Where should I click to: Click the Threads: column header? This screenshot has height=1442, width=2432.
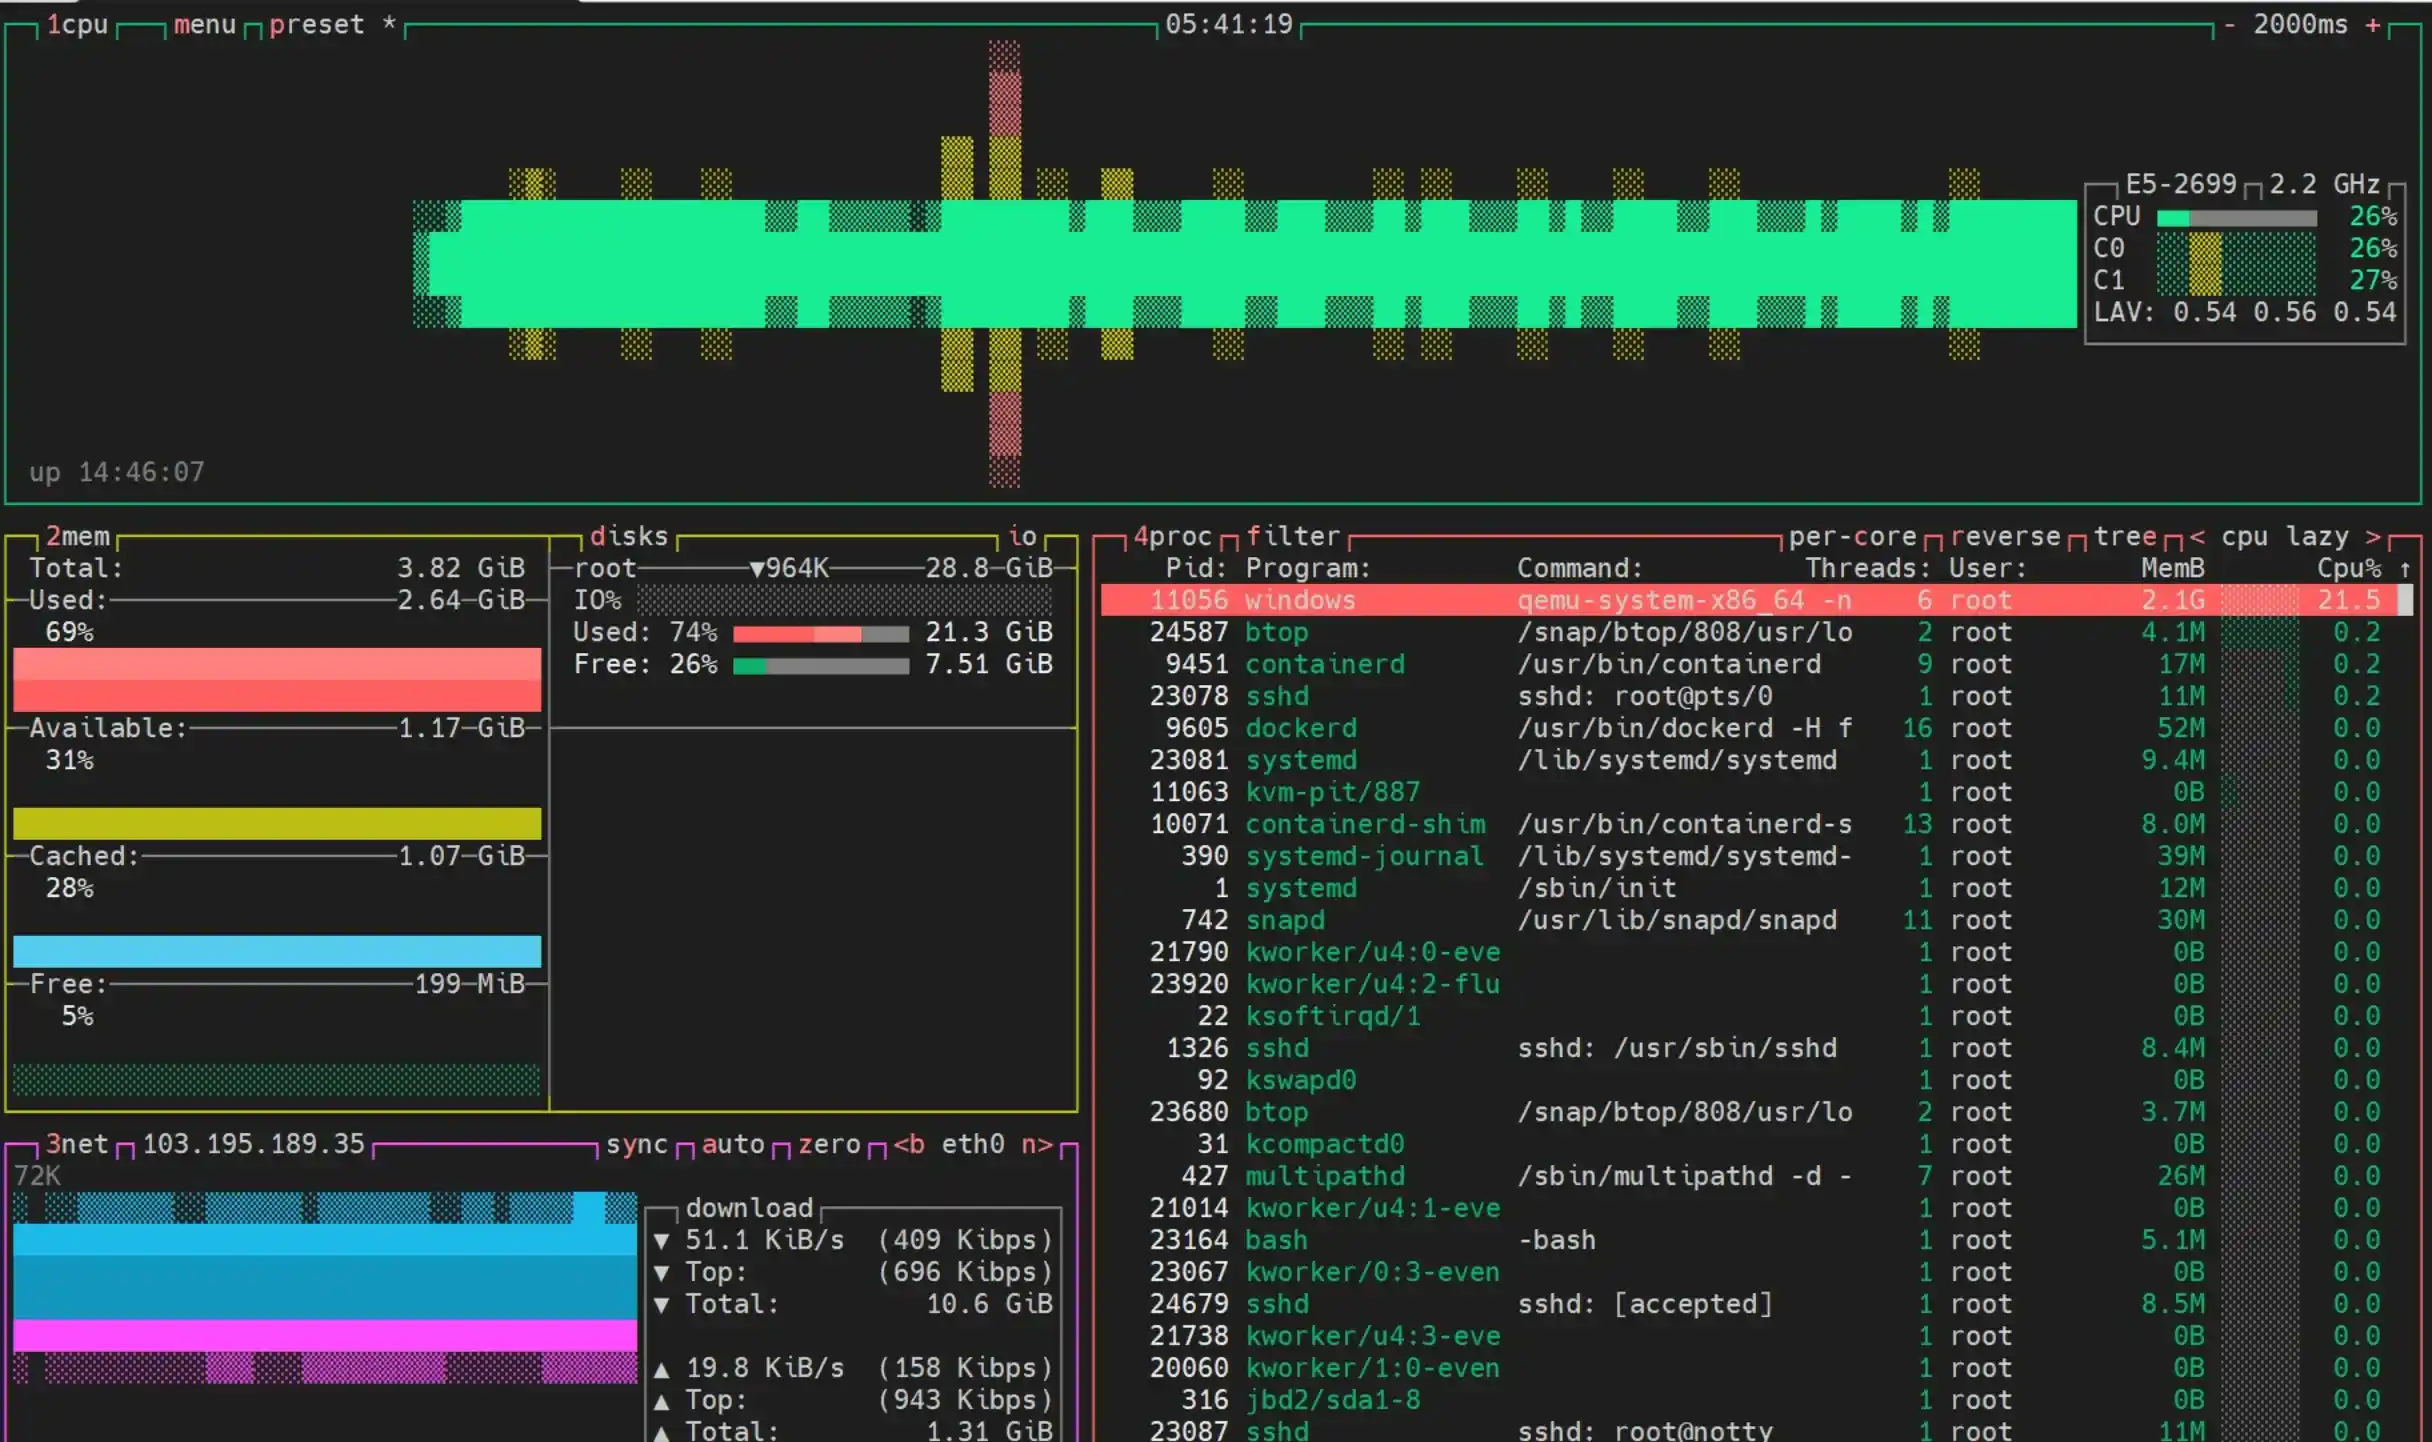click(1868, 568)
